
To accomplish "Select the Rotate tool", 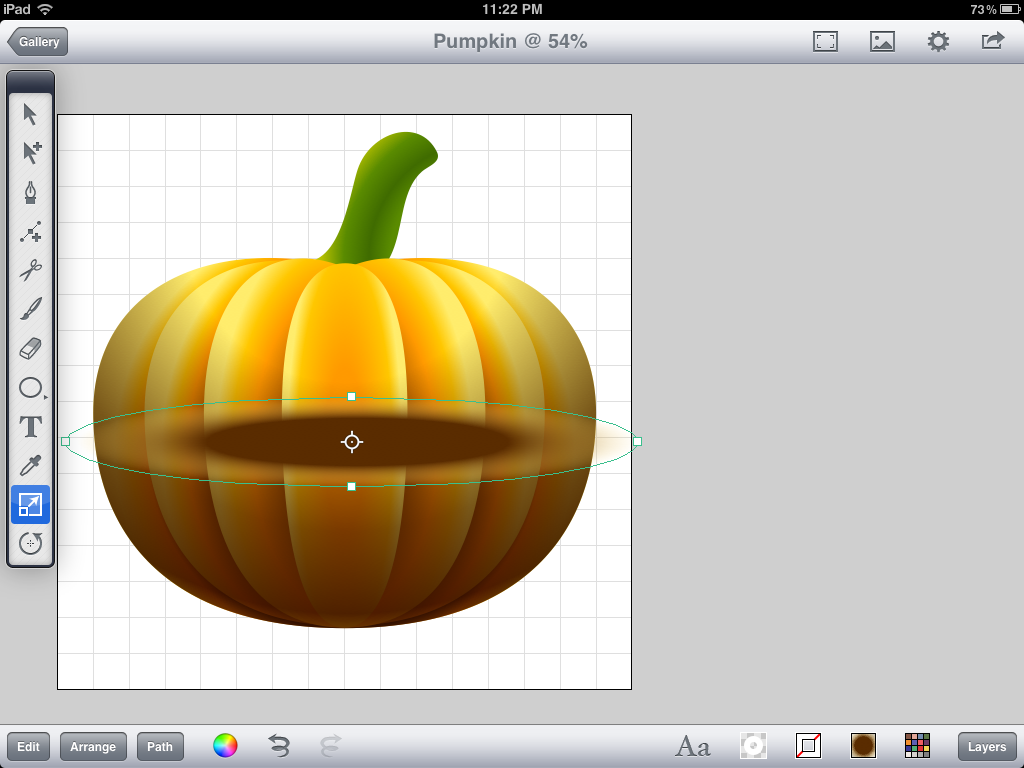I will (30, 543).
